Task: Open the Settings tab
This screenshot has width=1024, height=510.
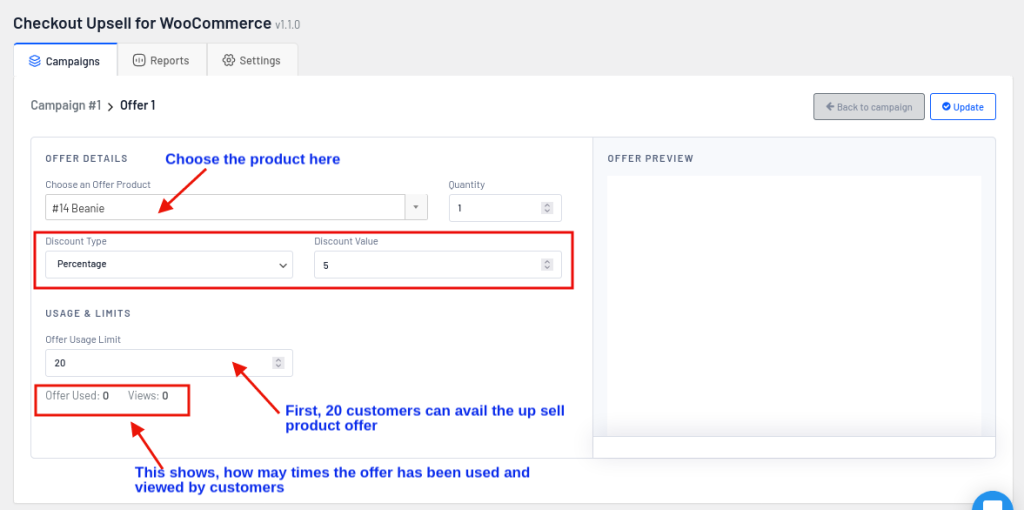Action: (252, 60)
